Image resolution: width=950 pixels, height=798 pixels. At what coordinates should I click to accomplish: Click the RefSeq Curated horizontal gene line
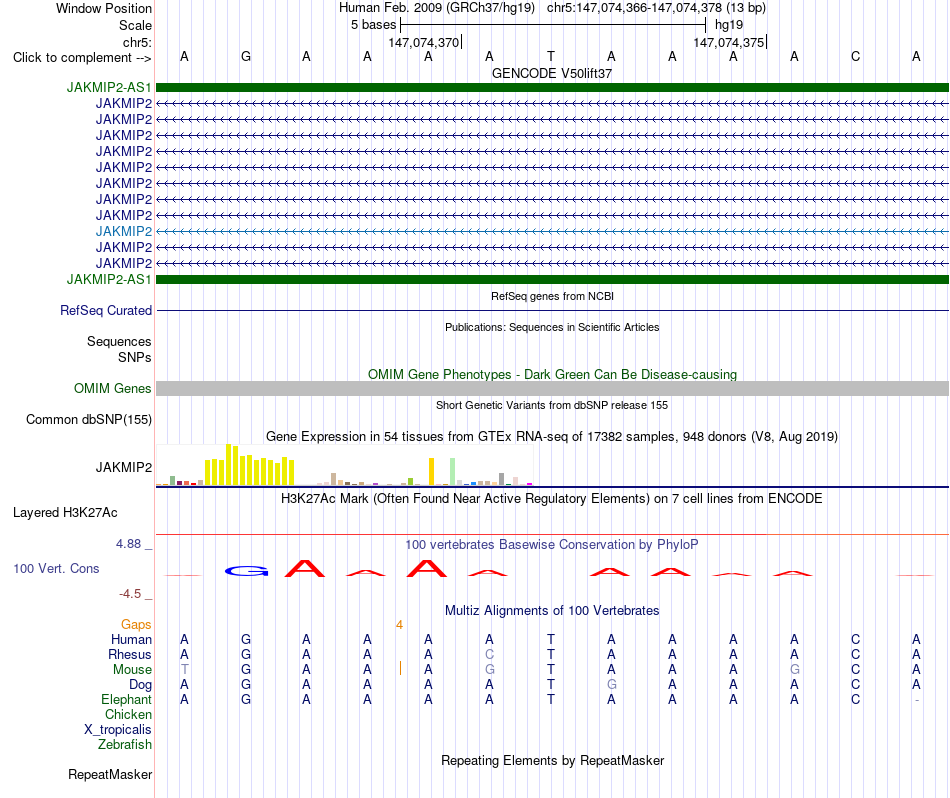click(x=552, y=311)
